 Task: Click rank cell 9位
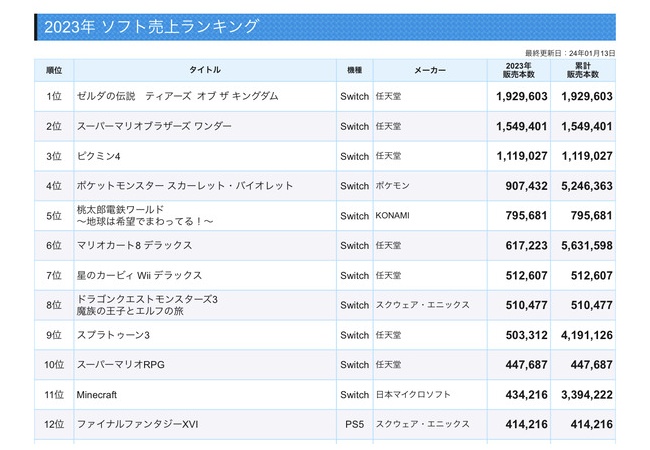54,335
